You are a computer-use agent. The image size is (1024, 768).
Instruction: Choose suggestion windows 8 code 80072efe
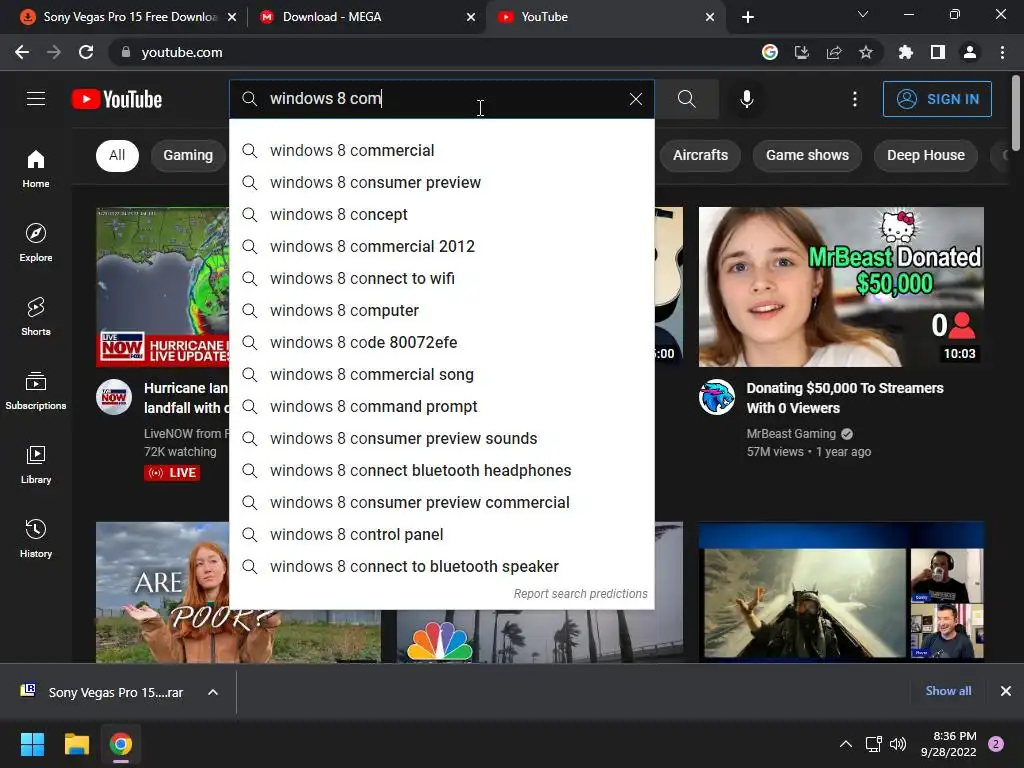[441, 342]
